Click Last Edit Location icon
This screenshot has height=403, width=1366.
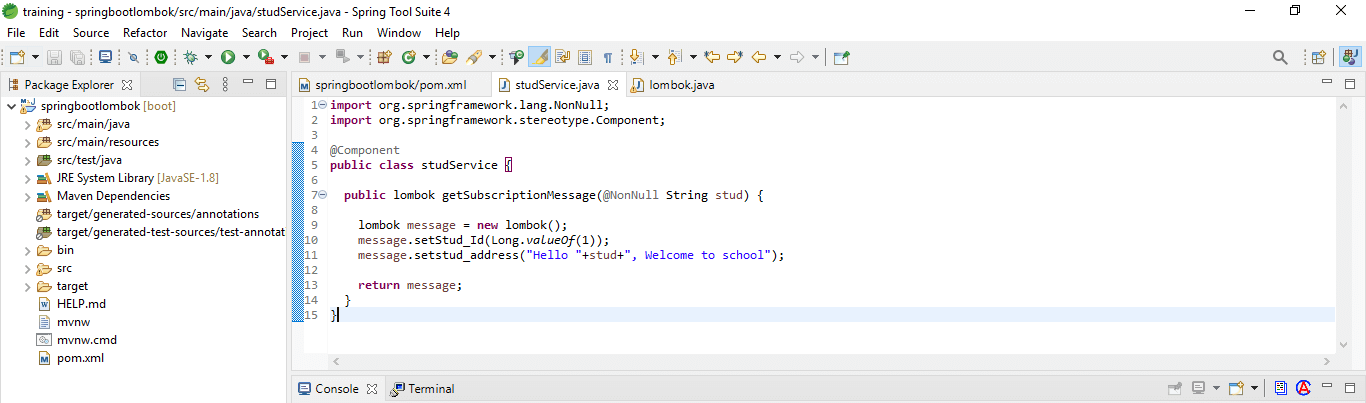[712, 57]
